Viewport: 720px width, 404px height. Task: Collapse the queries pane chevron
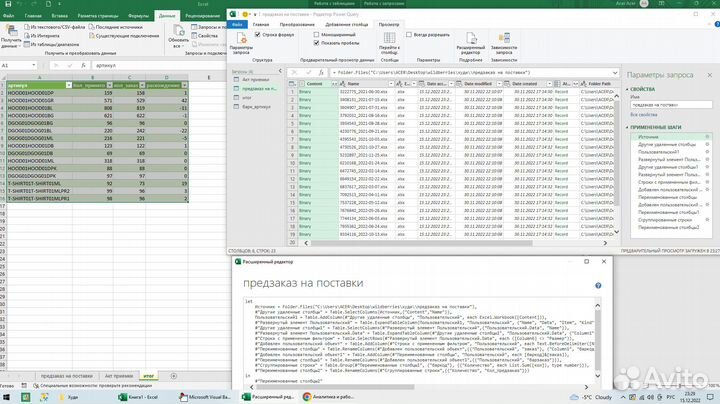click(280, 71)
